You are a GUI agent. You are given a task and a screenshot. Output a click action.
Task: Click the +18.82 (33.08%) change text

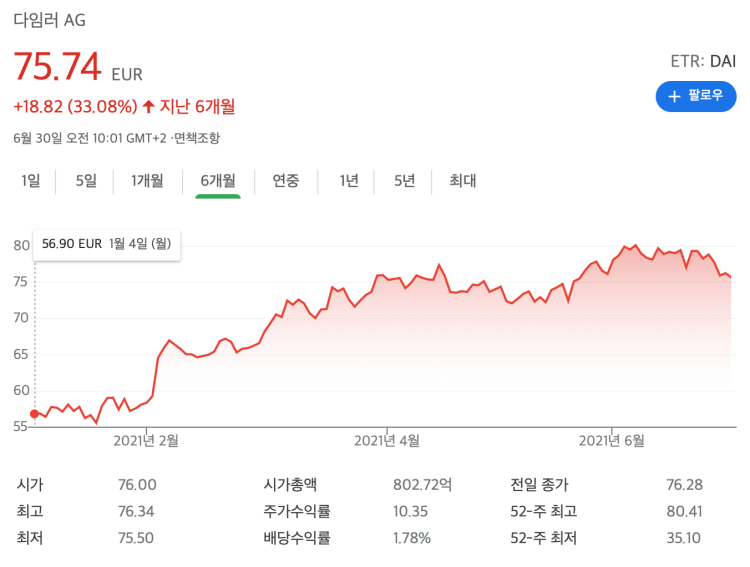(x=75, y=106)
